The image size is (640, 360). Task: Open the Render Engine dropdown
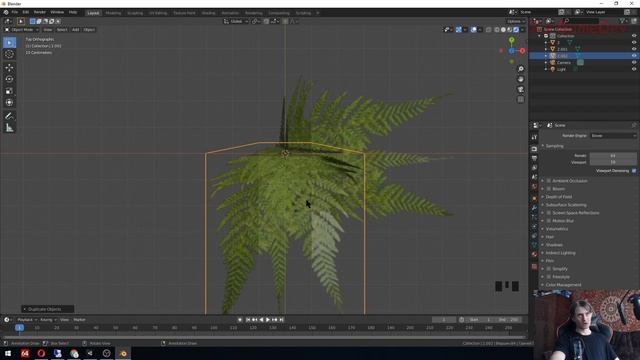(613, 136)
